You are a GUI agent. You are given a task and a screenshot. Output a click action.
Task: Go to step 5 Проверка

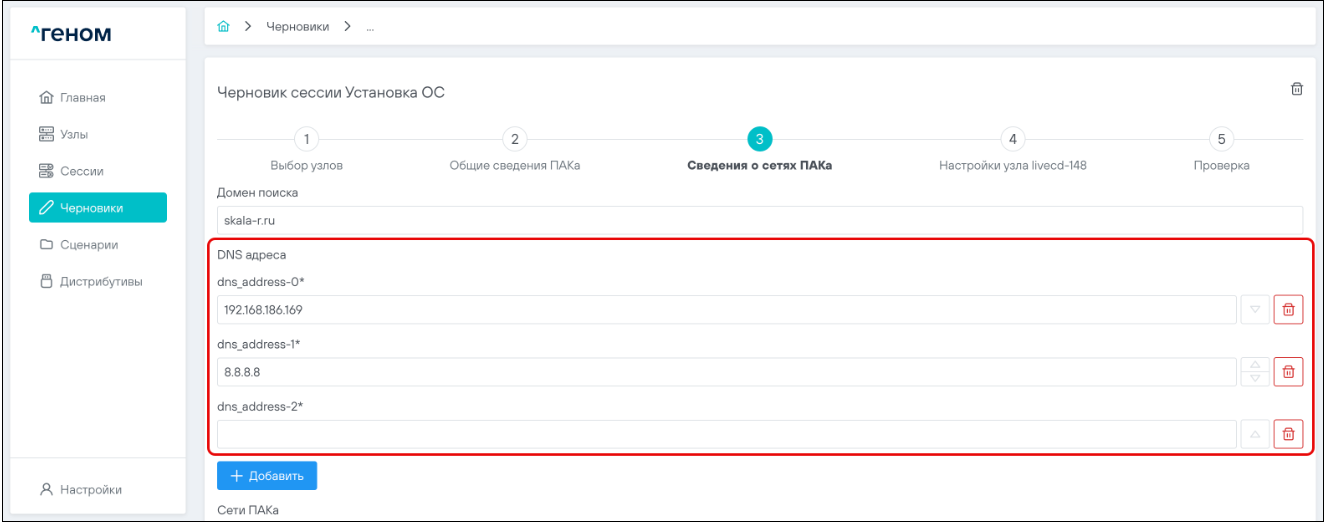coord(1221,140)
